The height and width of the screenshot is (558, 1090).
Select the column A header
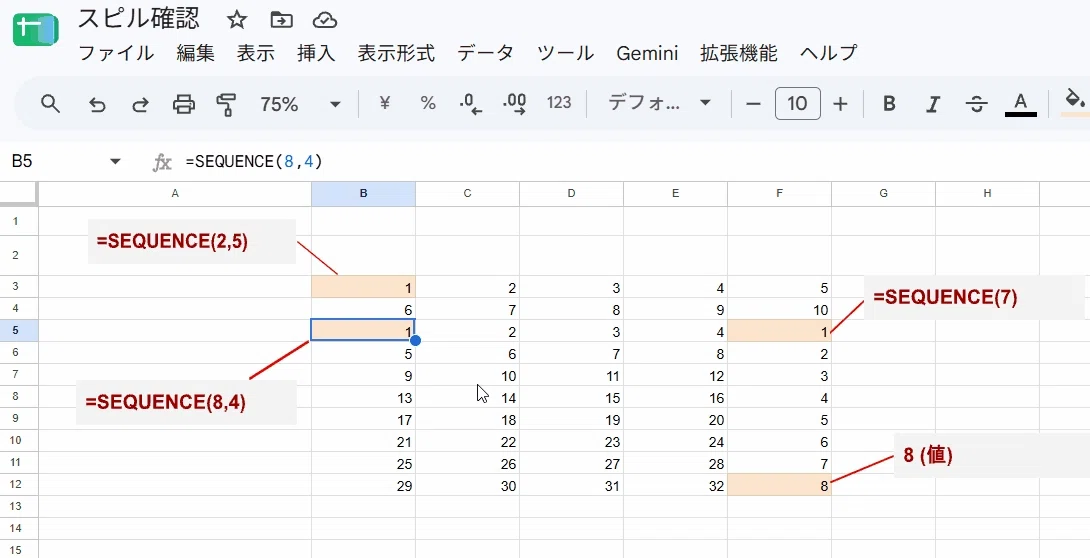click(175, 194)
